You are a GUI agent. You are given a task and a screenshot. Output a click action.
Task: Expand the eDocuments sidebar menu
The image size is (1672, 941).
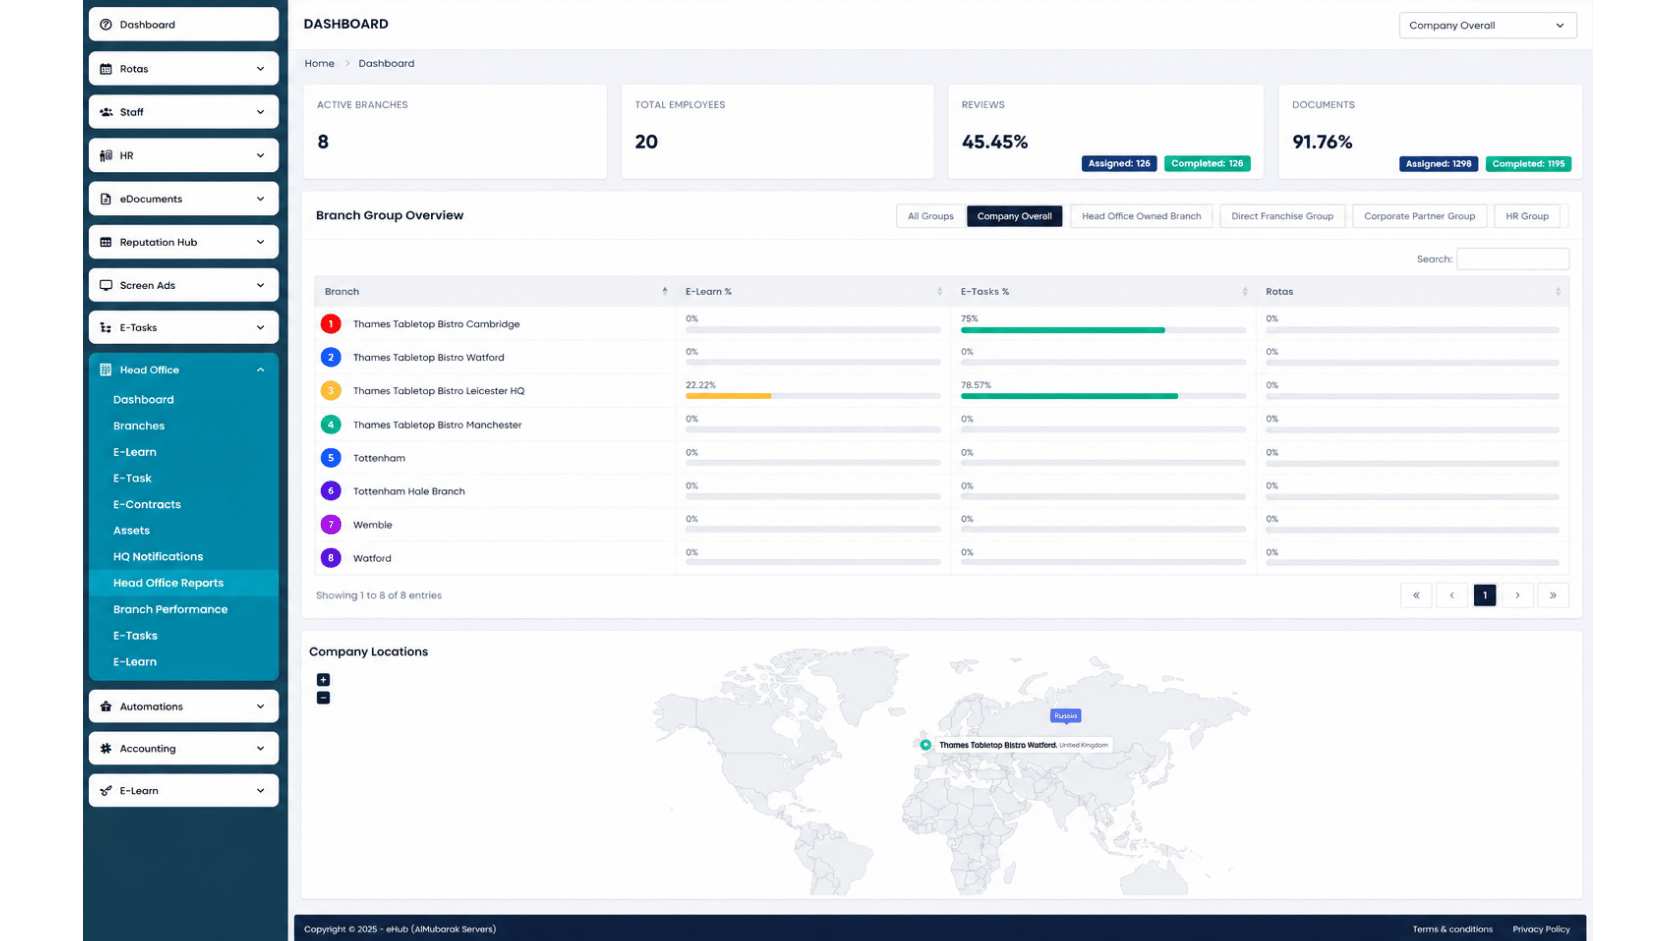click(x=183, y=199)
